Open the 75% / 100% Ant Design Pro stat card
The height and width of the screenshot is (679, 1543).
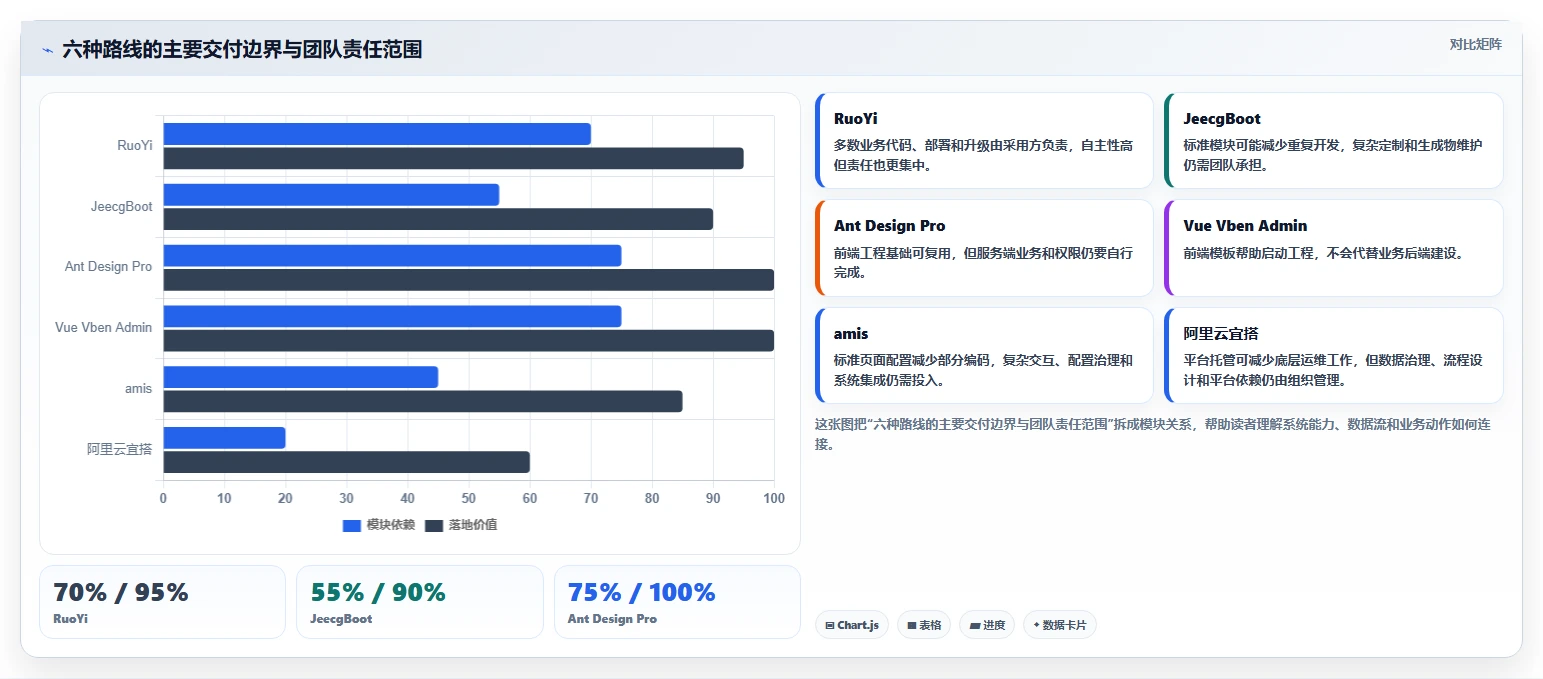[x=677, y=602]
